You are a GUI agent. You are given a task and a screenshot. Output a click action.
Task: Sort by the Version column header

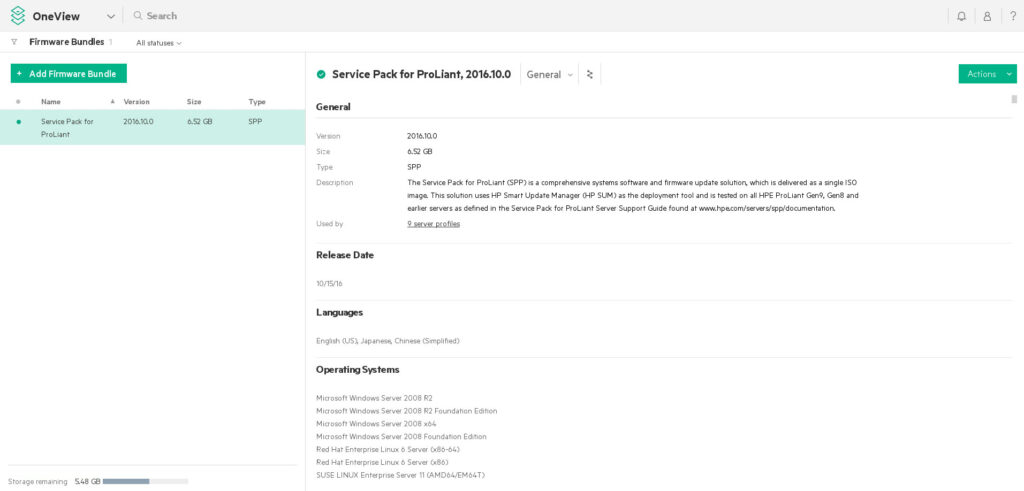pyautogui.click(x=136, y=102)
